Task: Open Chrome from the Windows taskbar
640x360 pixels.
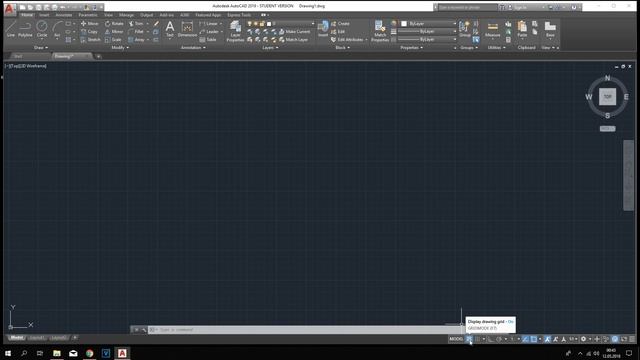Action: pyautogui.click(x=89, y=353)
